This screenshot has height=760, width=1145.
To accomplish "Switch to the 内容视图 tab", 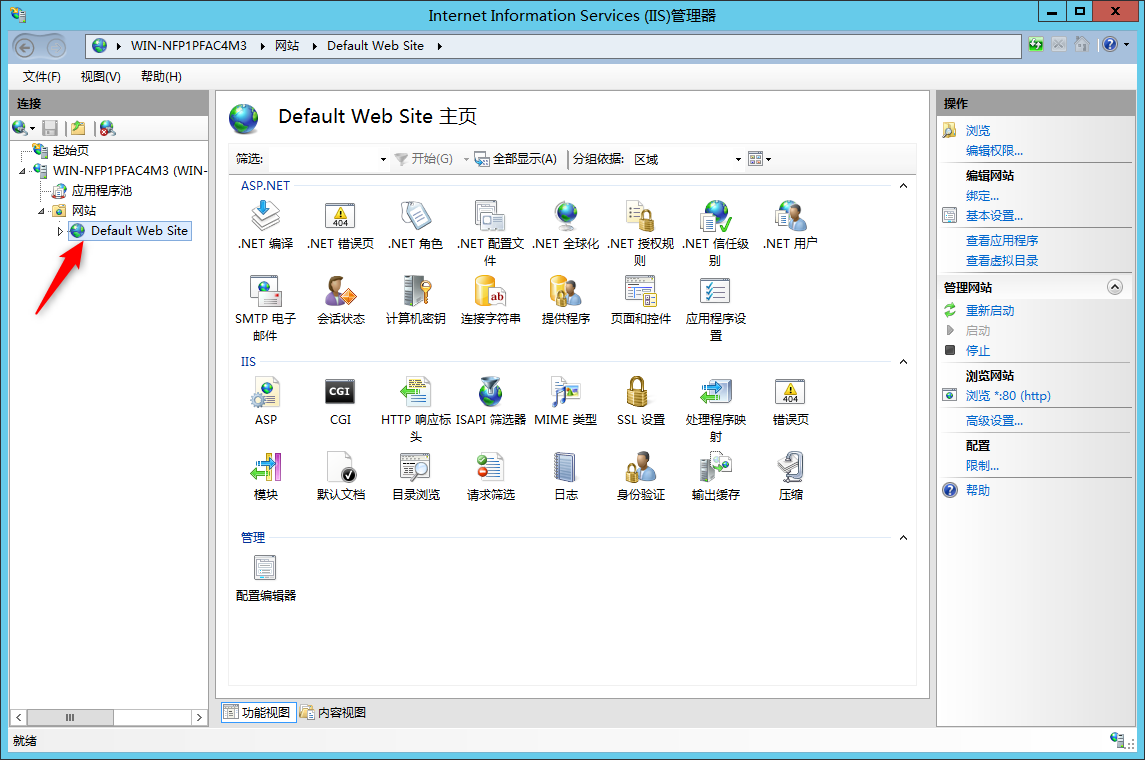I will coord(334,713).
